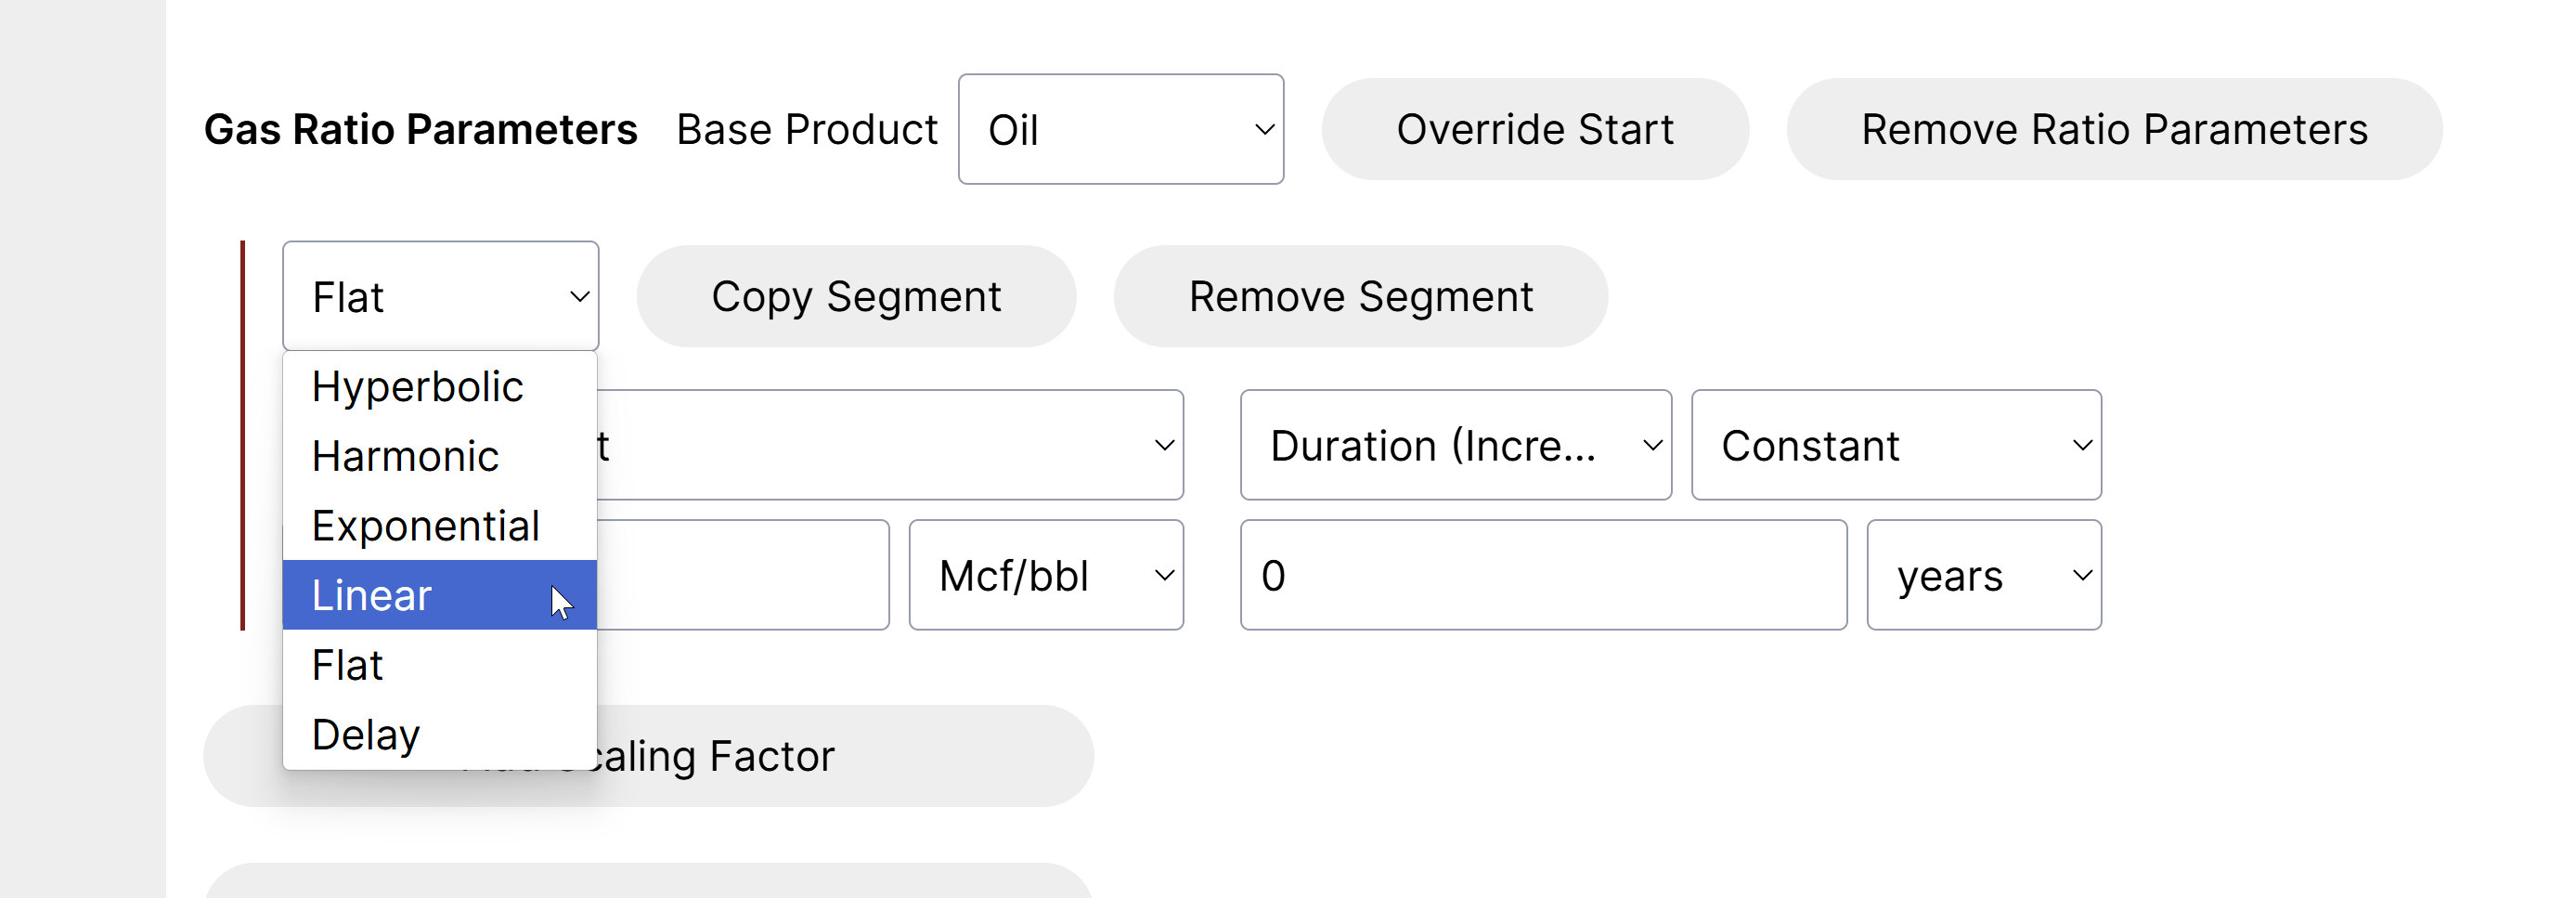Click the Remove Segment button
Viewport: 2576px width, 898px height.
tap(1360, 297)
